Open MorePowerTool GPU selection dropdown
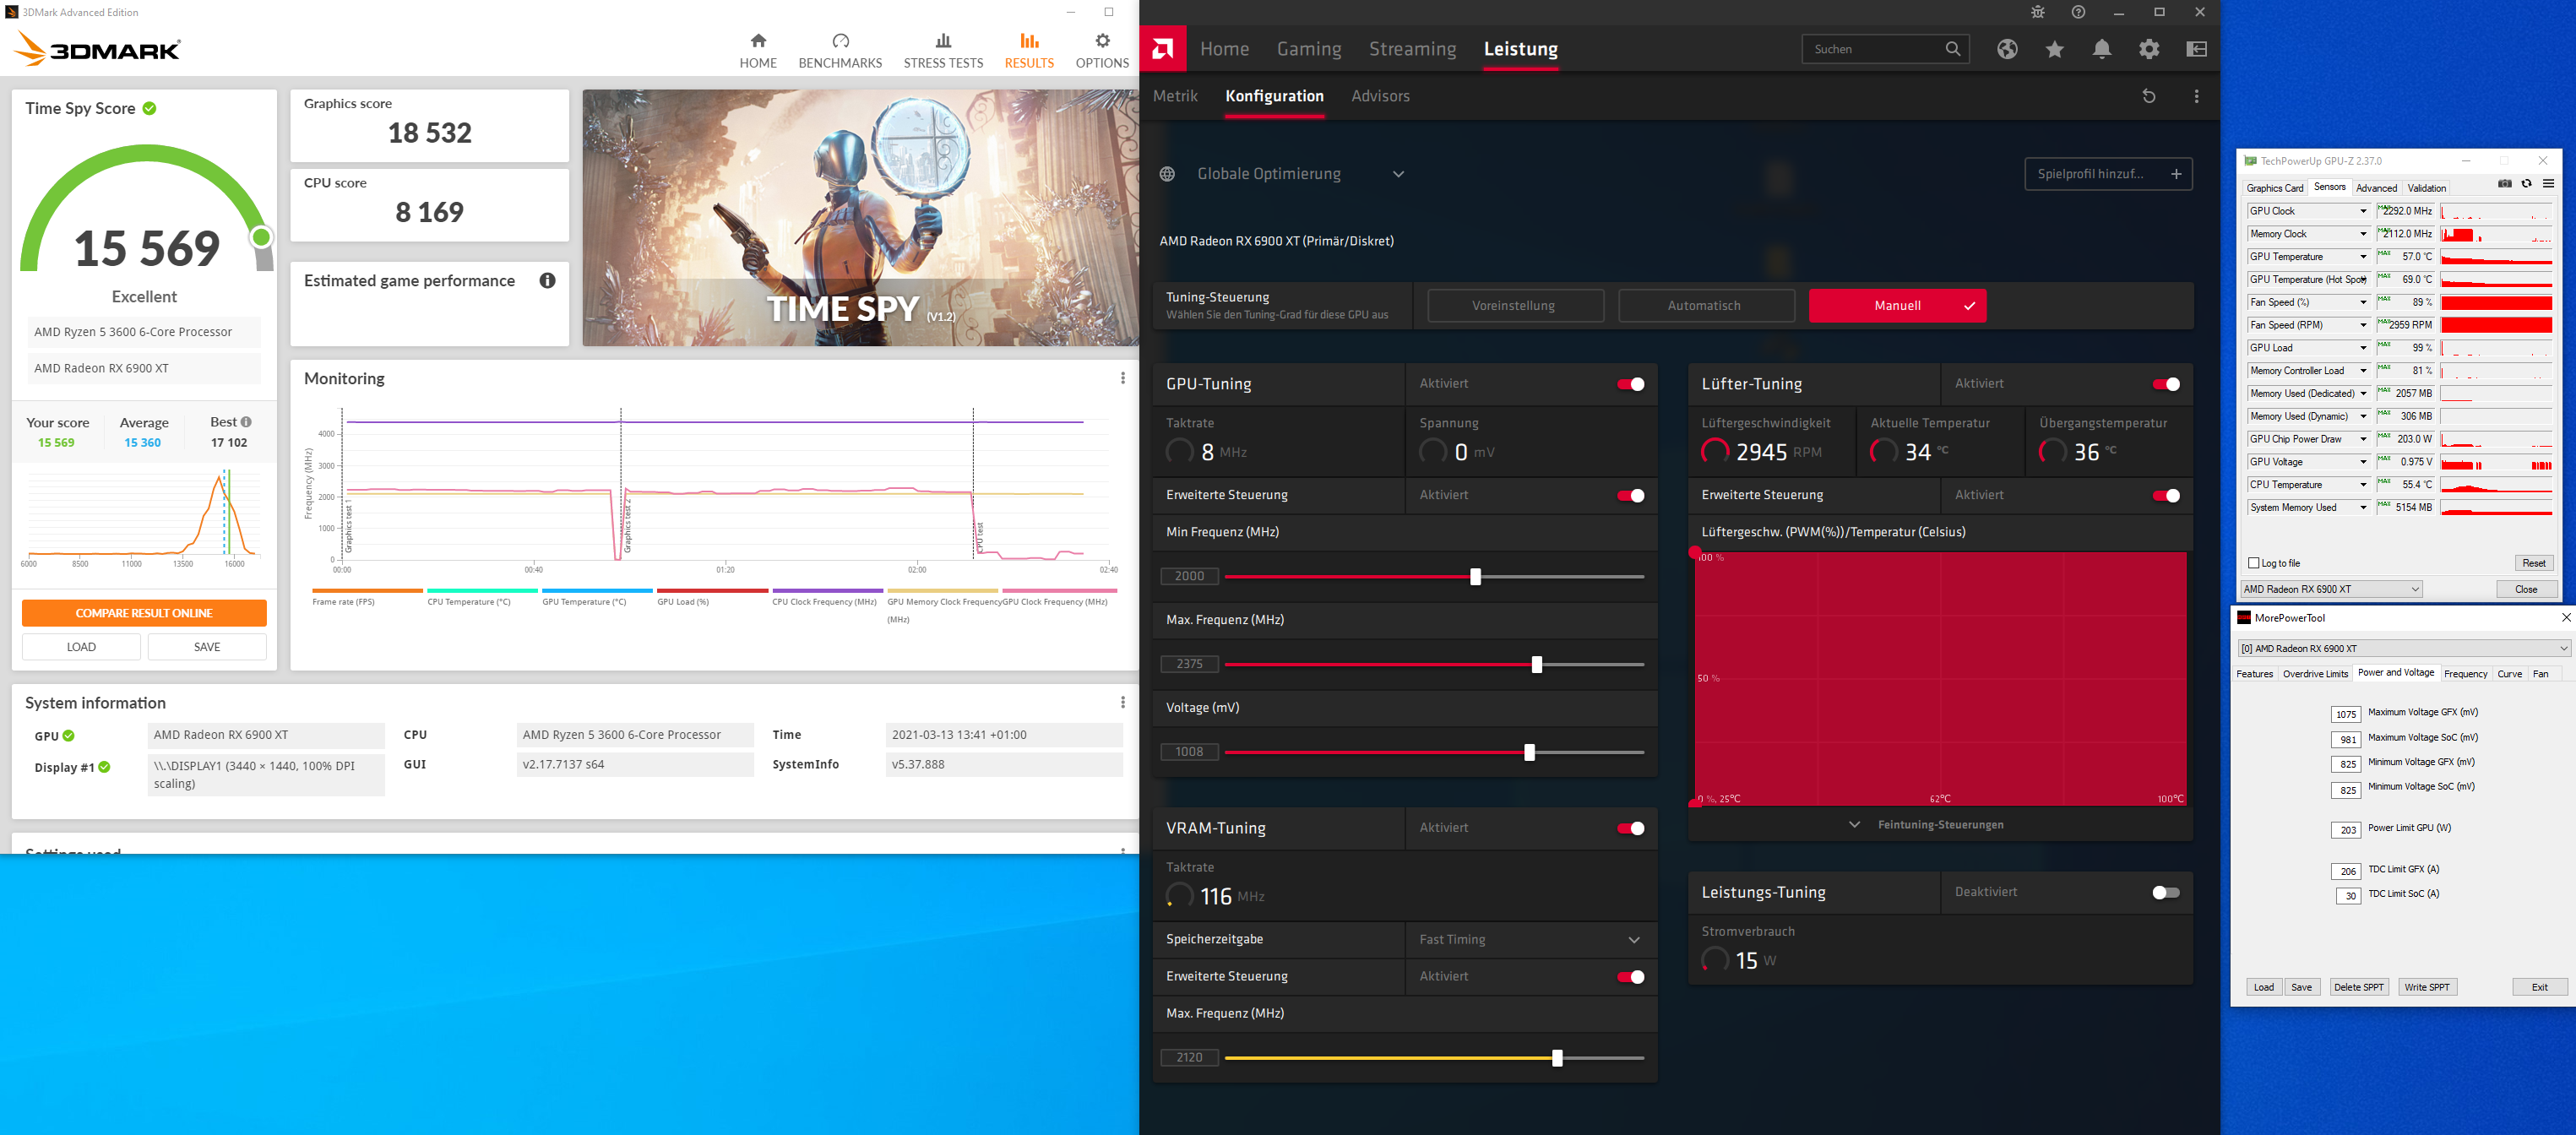Viewport: 2576px width, 1135px height. coord(2404,648)
